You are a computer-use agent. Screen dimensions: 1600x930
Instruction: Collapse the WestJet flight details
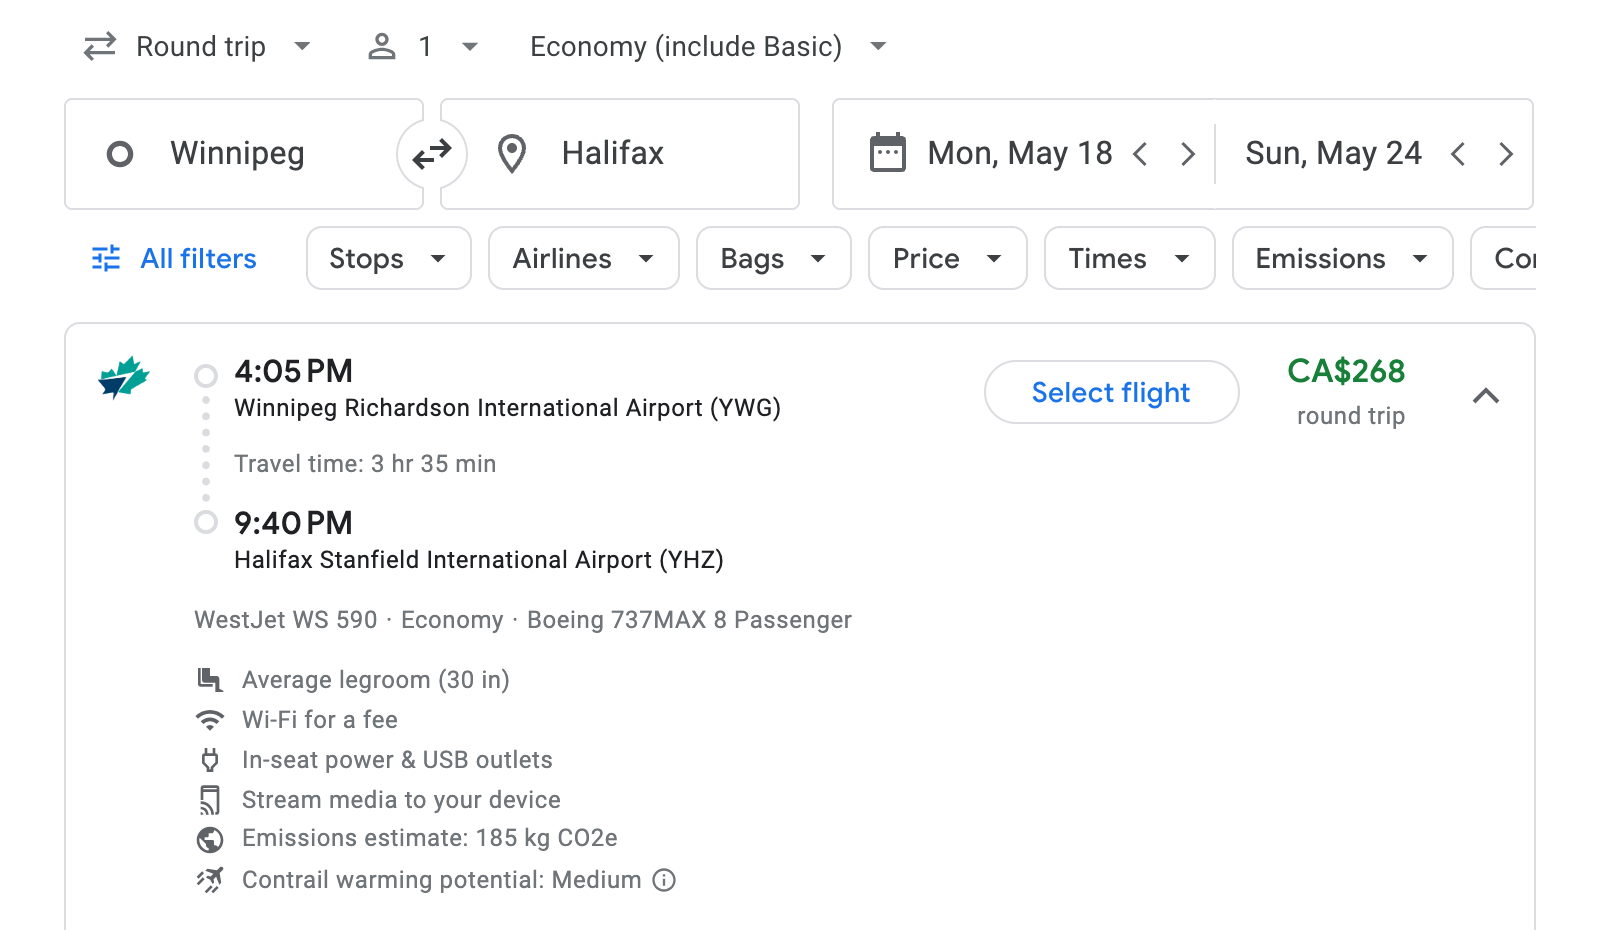click(1487, 396)
